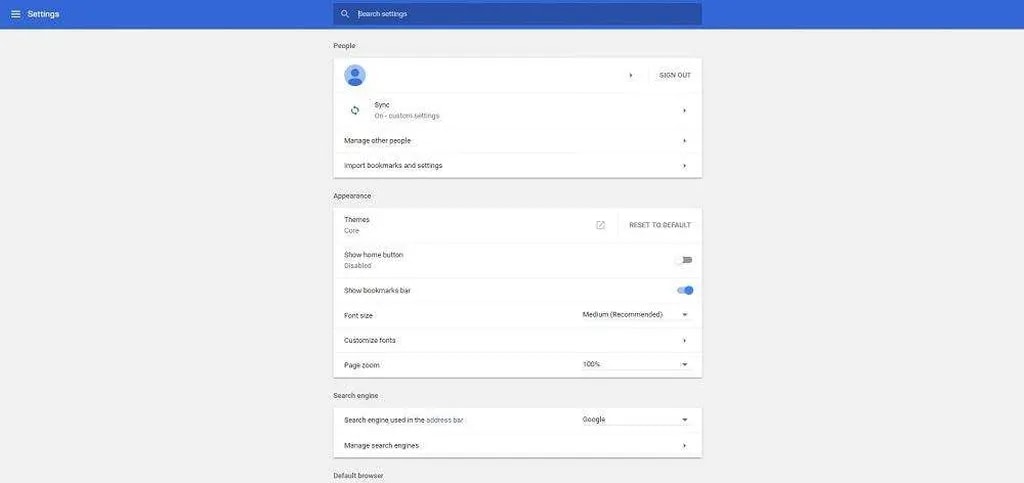Open theme in web store icon

click(600, 225)
